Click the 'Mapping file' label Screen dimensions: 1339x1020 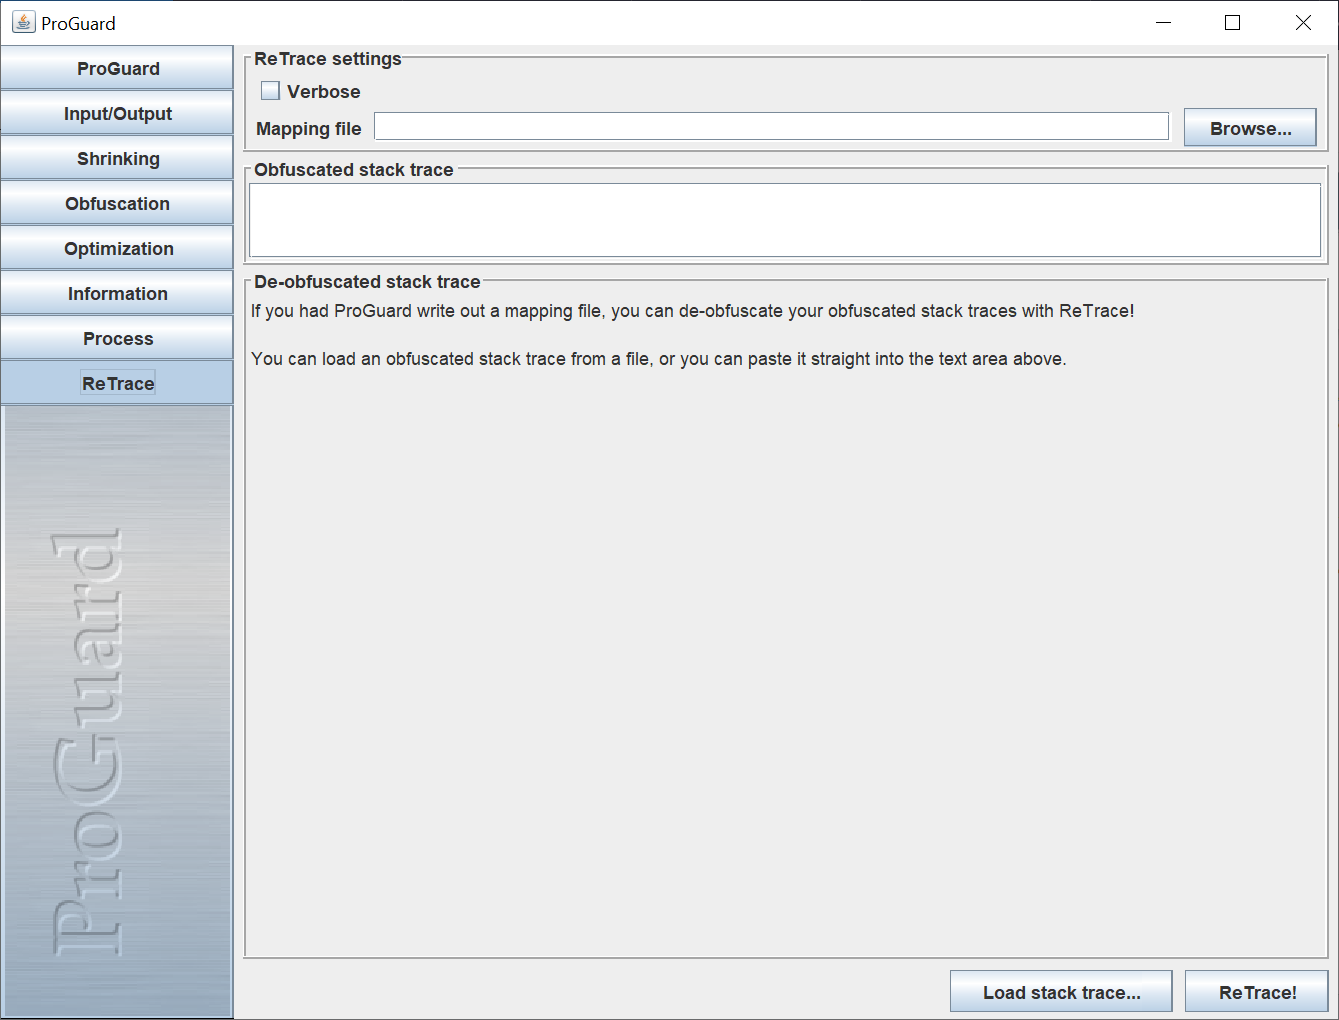pyautogui.click(x=308, y=129)
